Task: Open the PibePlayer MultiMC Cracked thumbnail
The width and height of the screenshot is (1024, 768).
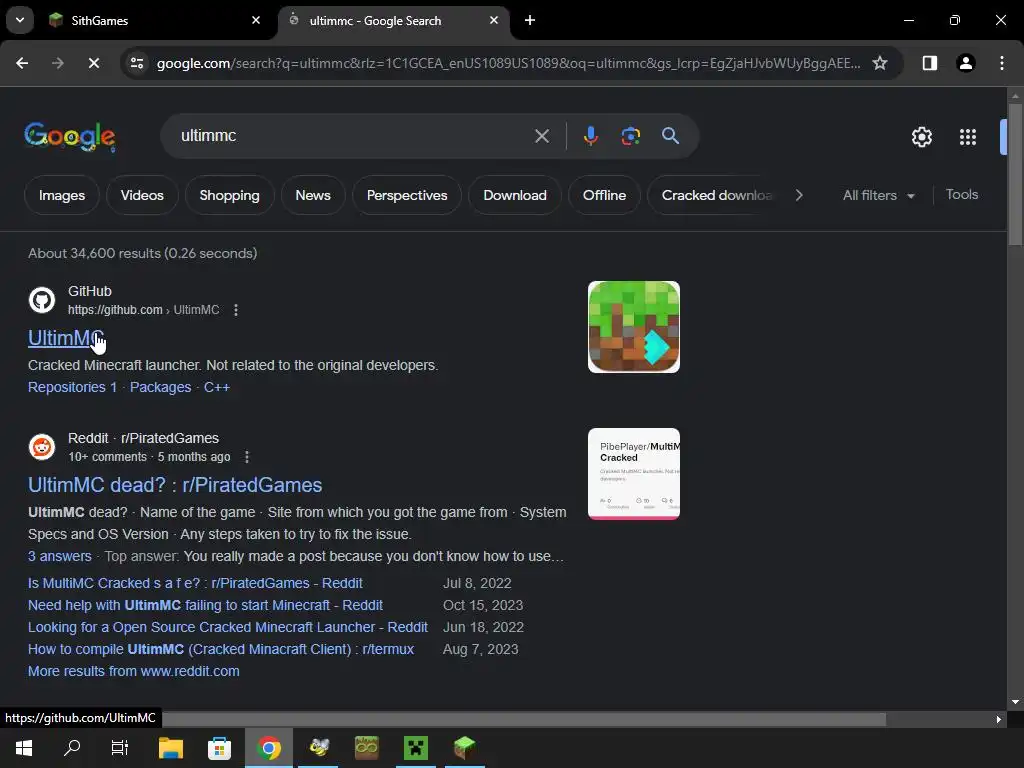Action: click(633, 474)
